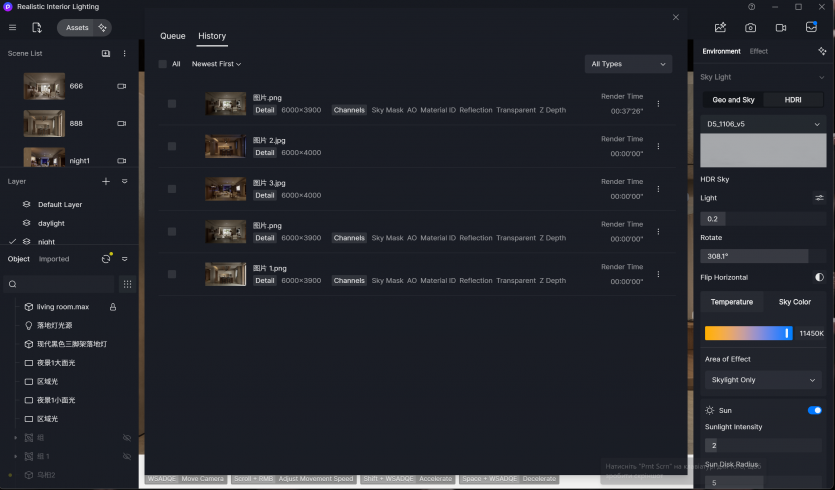Expand the D5_1106_v5 HDRI dropdown

(x=762, y=124)
